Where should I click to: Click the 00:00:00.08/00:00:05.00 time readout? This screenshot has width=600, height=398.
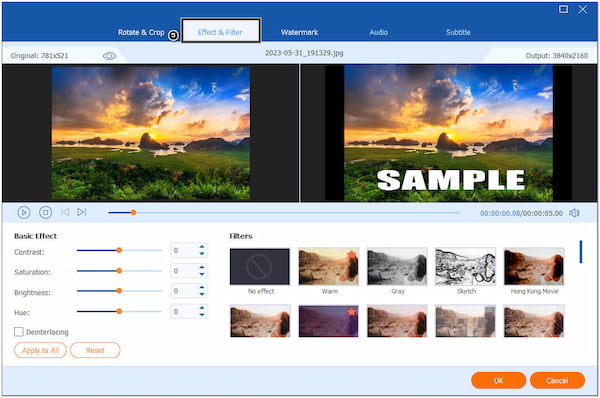(x=521, y=213)
